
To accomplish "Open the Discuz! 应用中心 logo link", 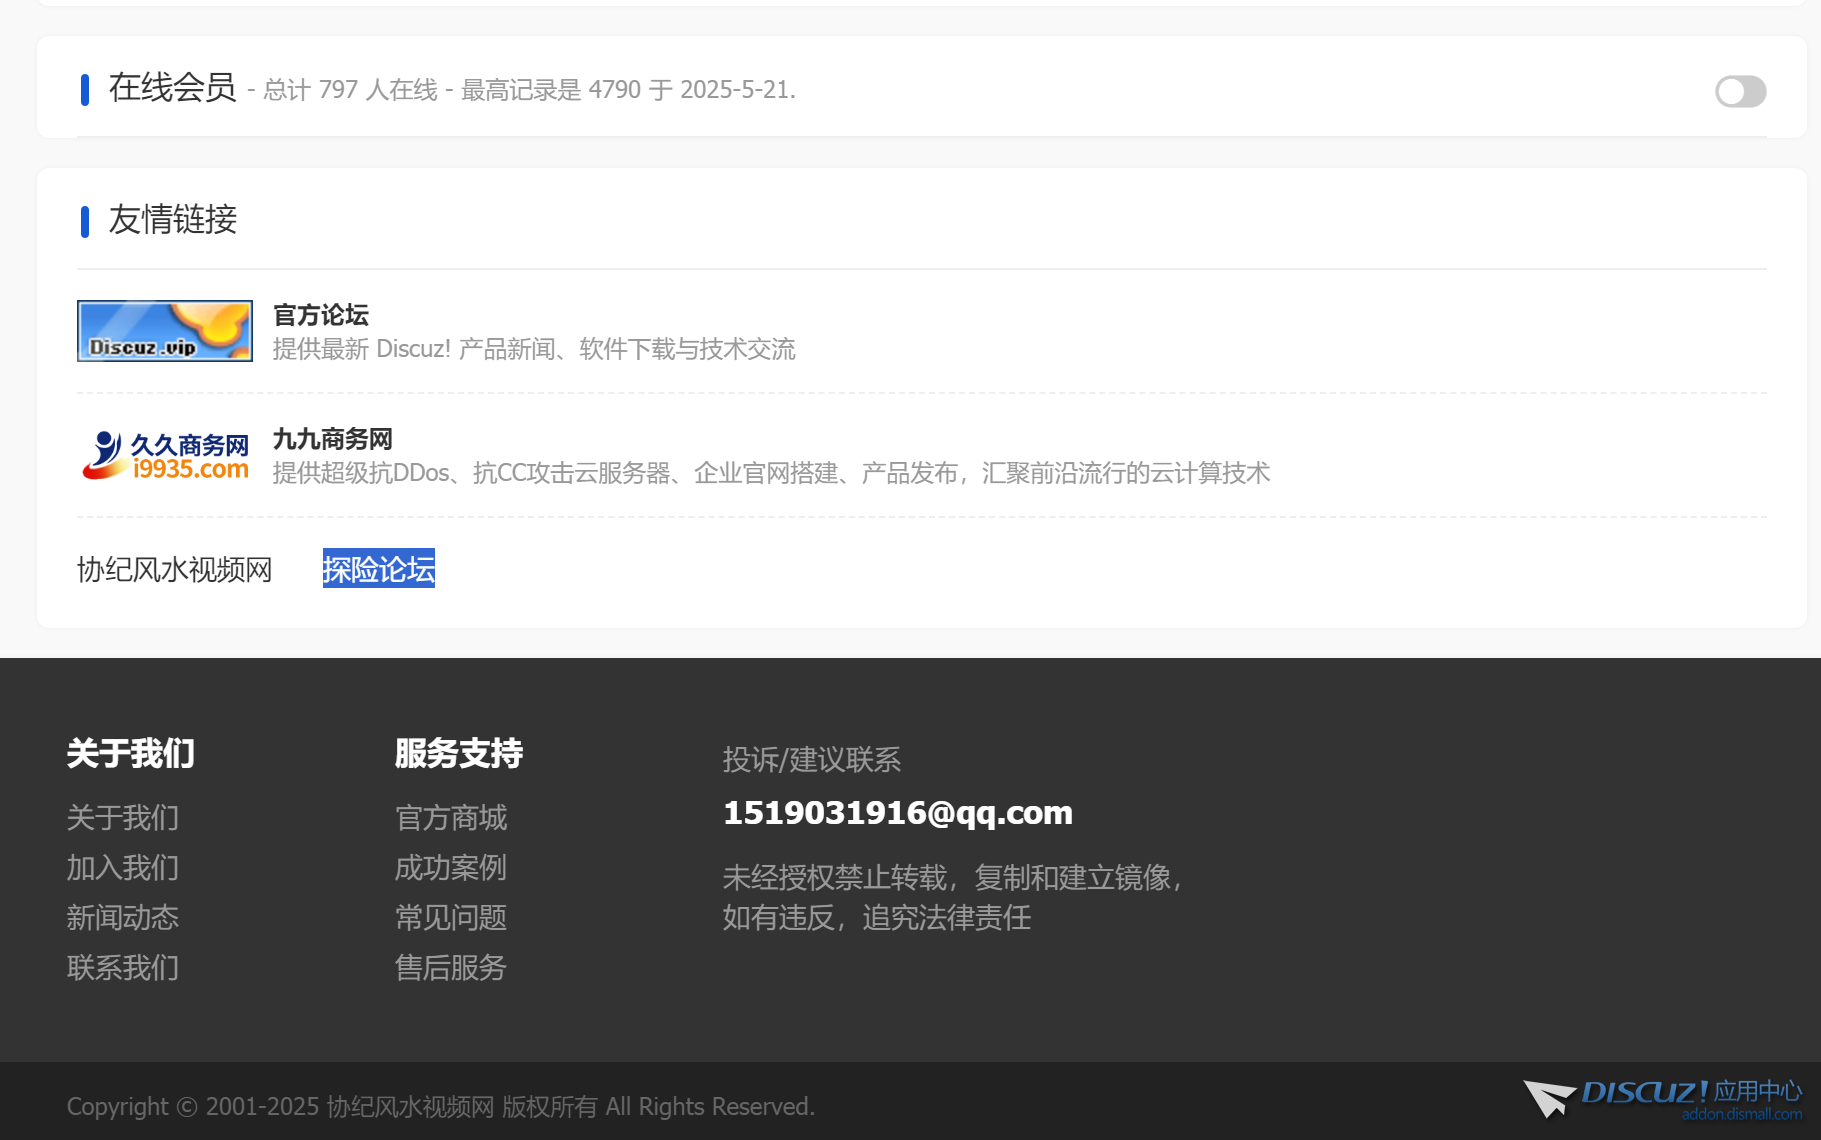I will pos(1663,1098).
